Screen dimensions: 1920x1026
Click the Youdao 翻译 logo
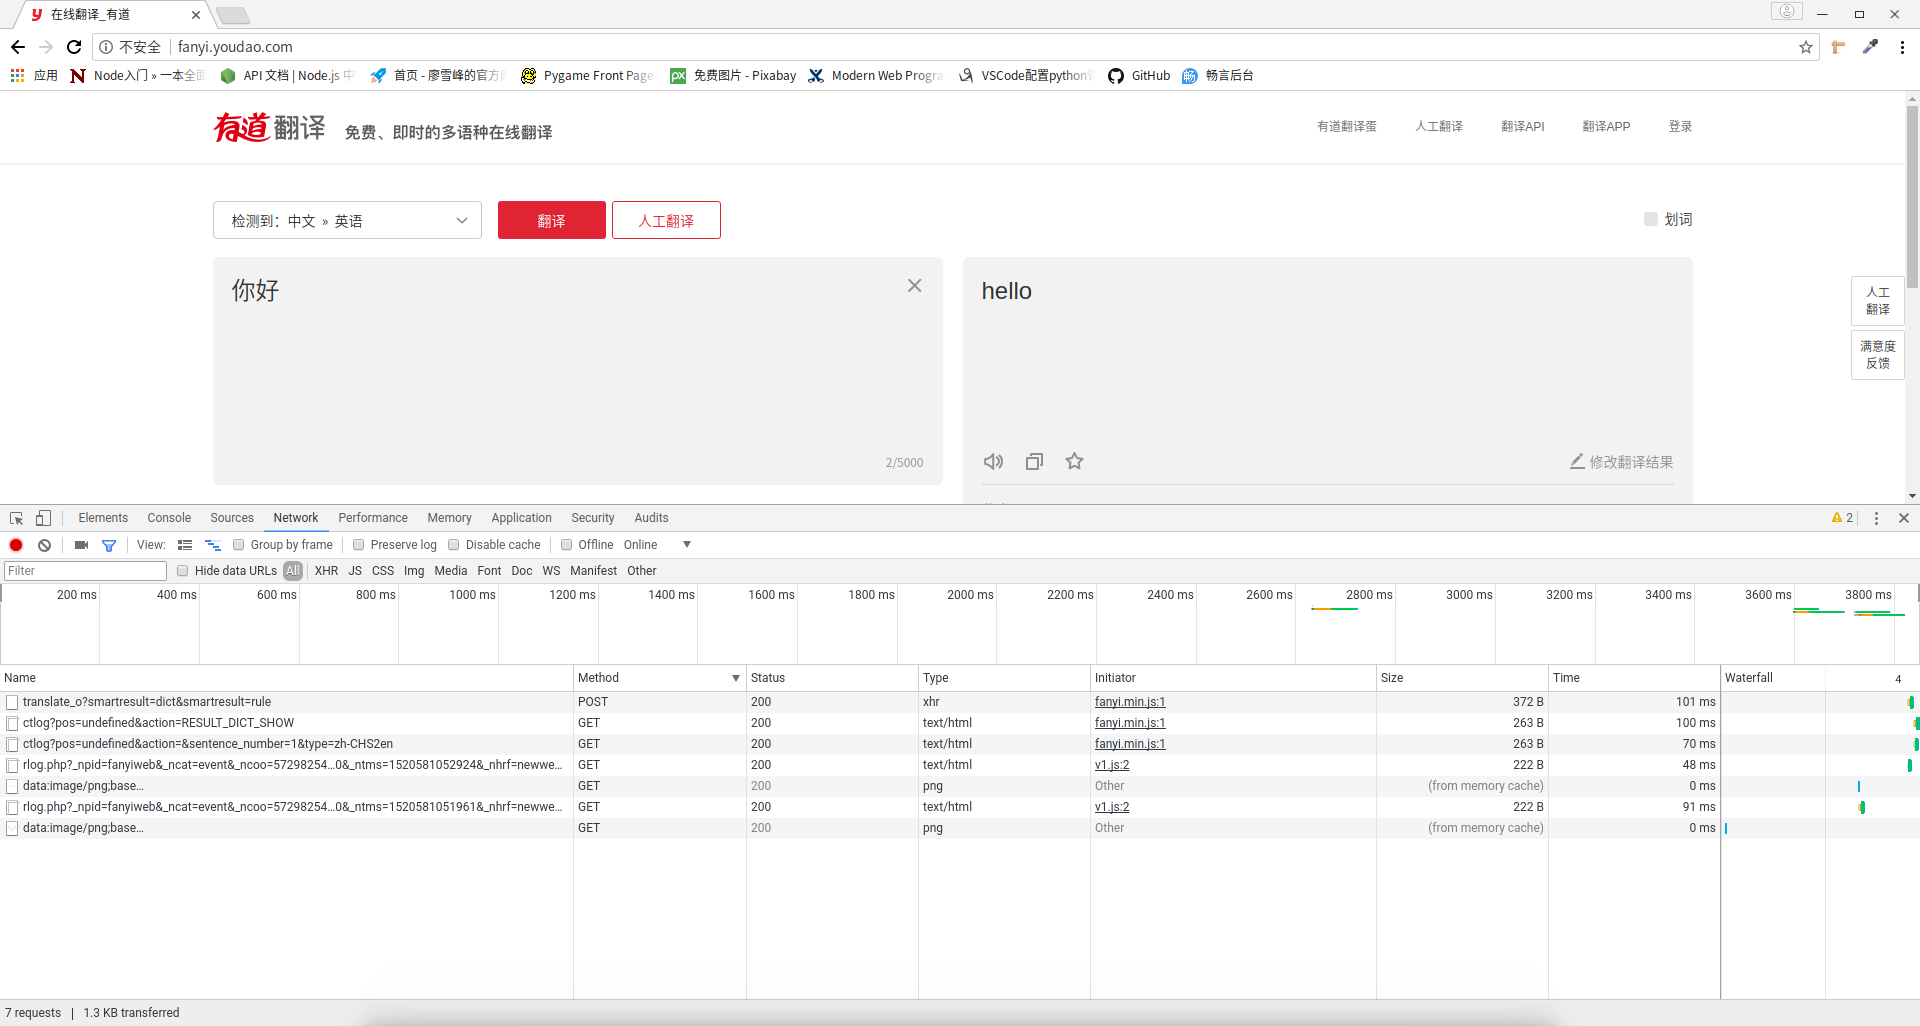(270, 128)
